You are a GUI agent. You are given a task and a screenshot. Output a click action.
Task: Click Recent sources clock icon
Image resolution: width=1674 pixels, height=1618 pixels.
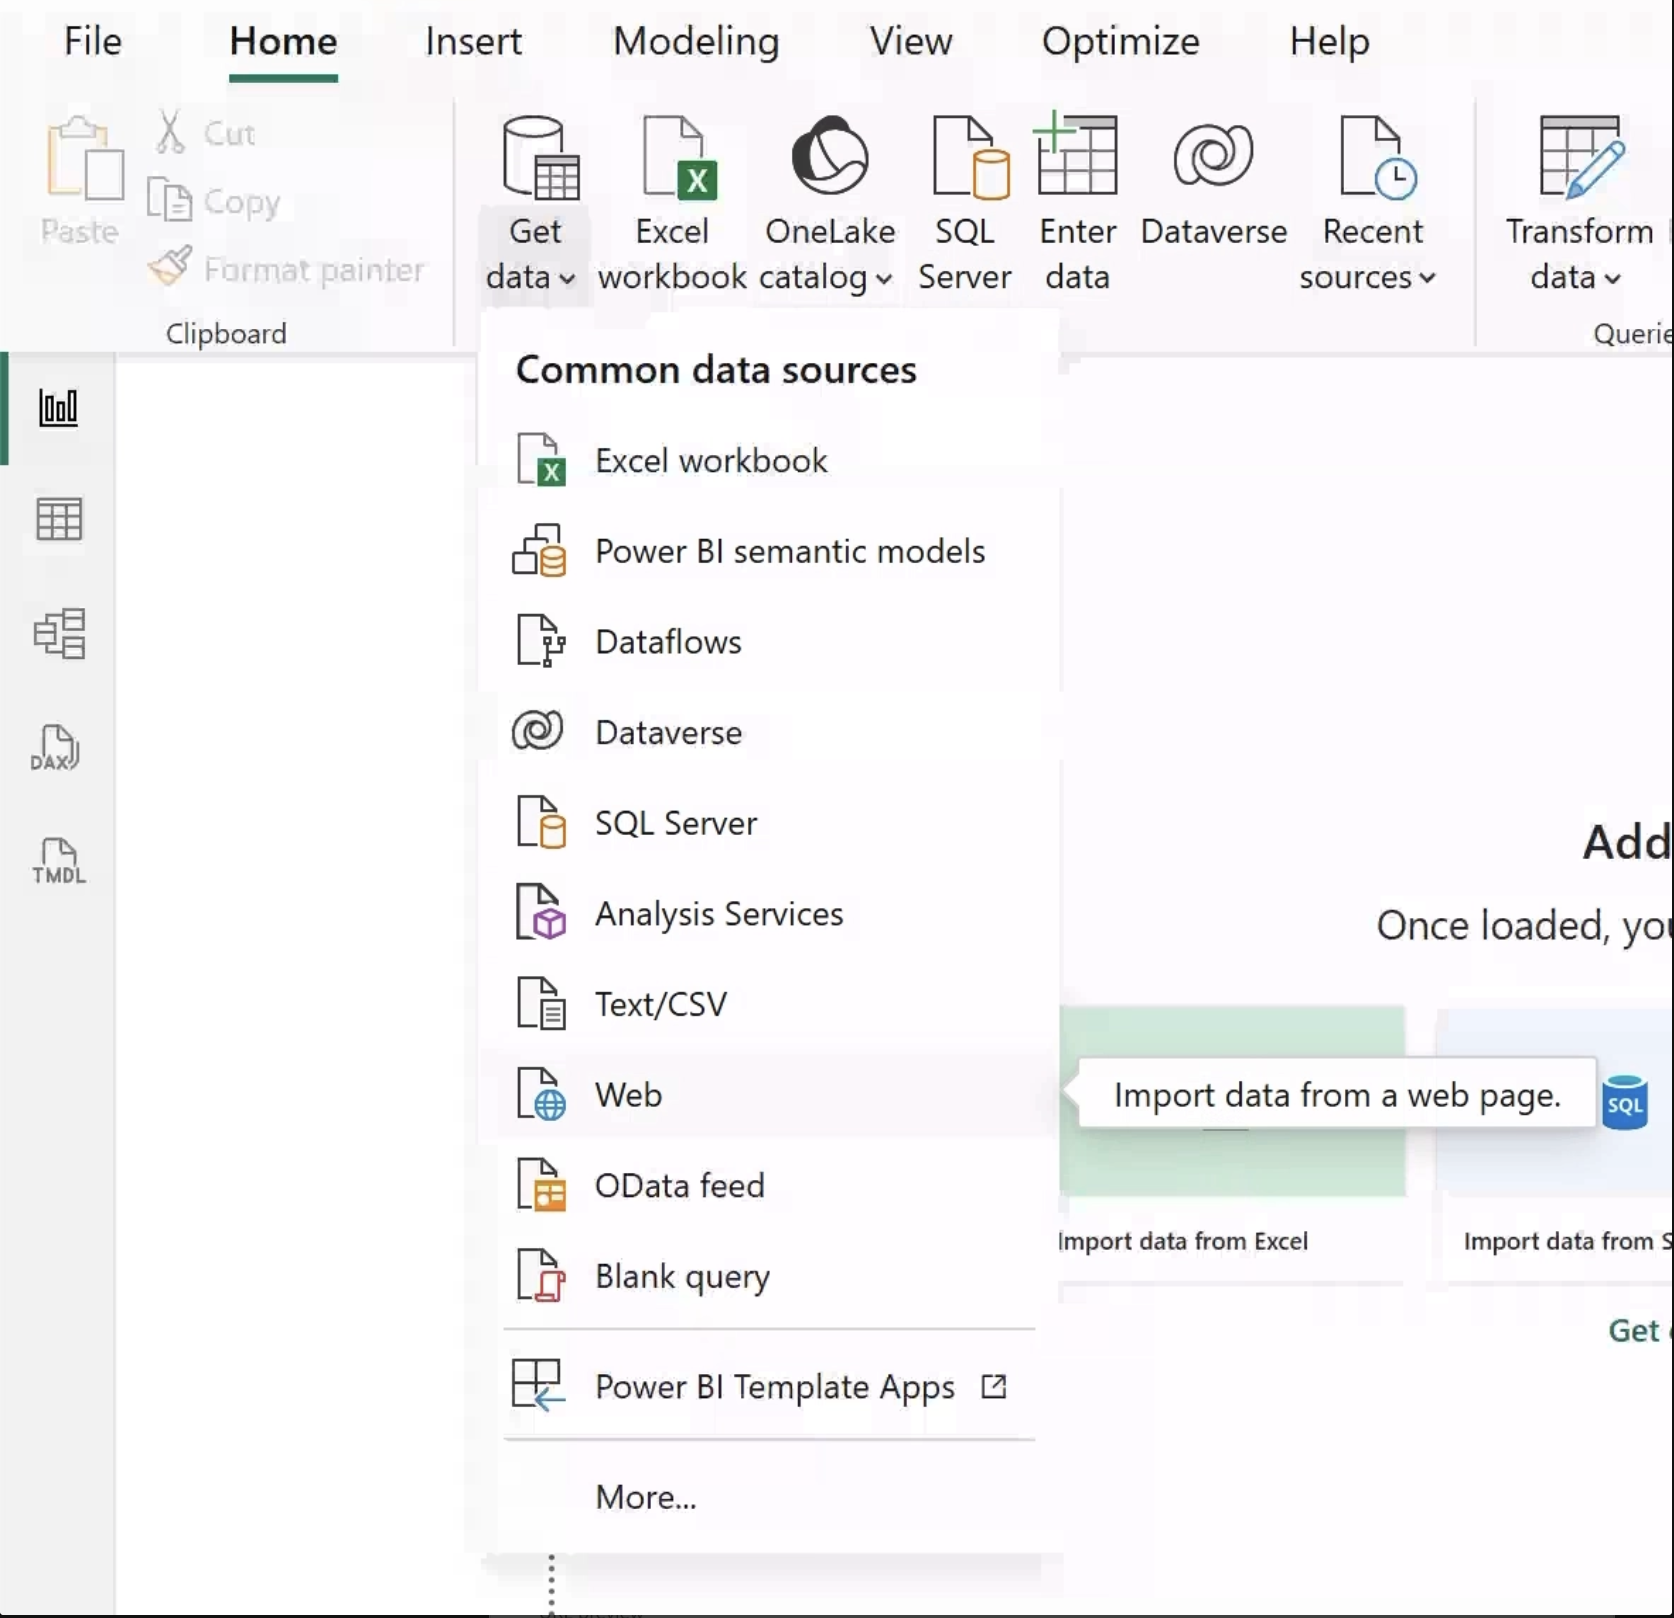tap(1378, 158)
